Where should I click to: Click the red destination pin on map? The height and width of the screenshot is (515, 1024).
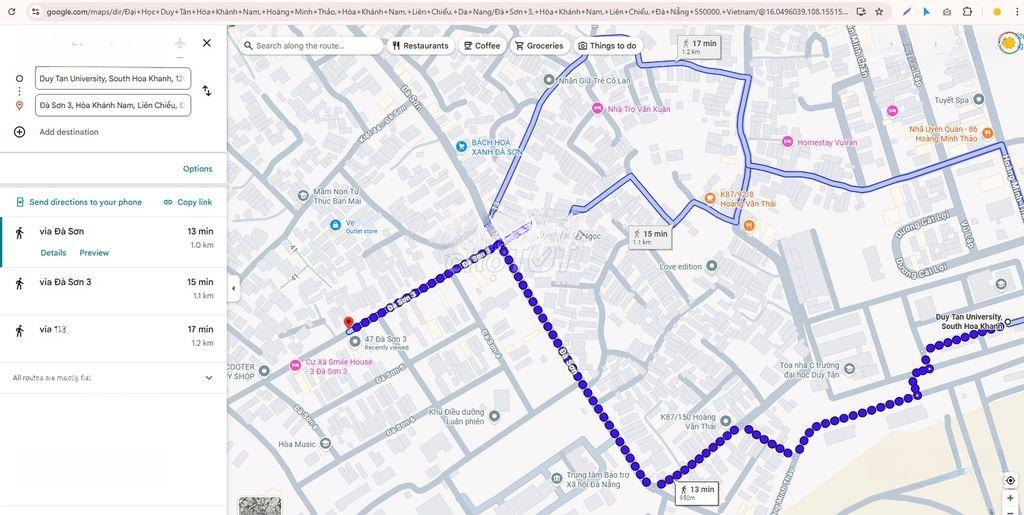pos(348,323)
